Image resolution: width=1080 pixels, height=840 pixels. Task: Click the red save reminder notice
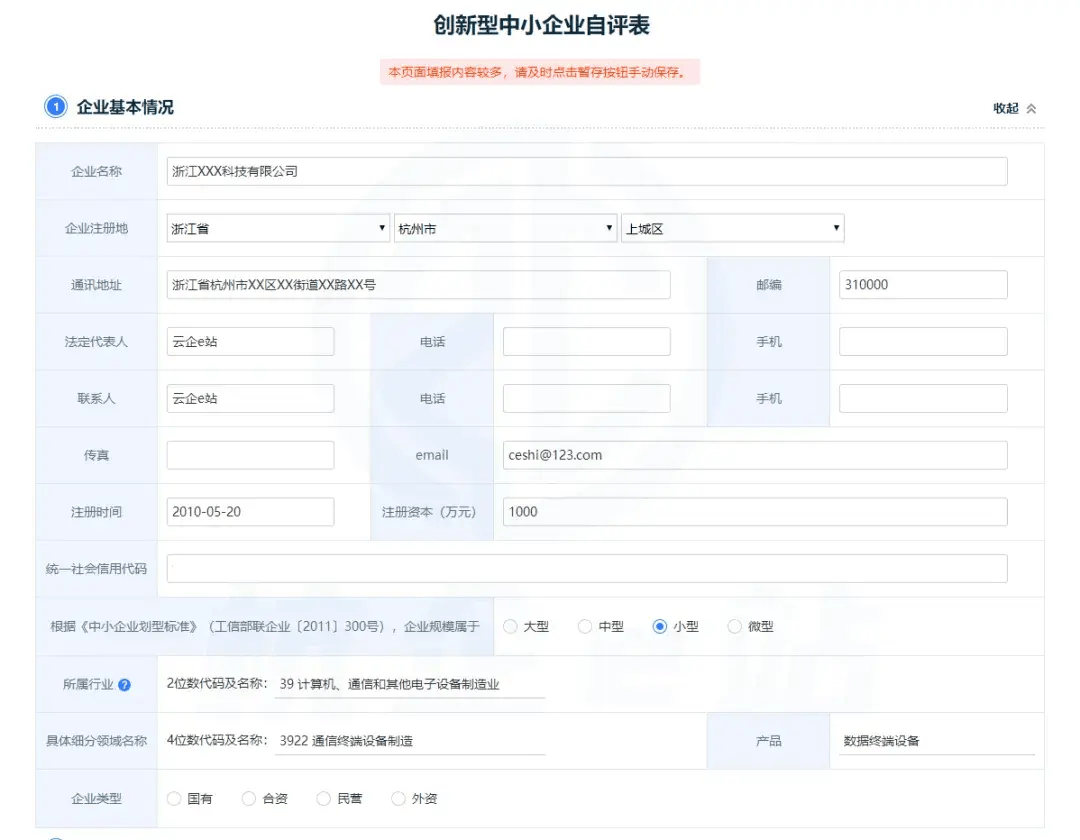pos(540,72)
